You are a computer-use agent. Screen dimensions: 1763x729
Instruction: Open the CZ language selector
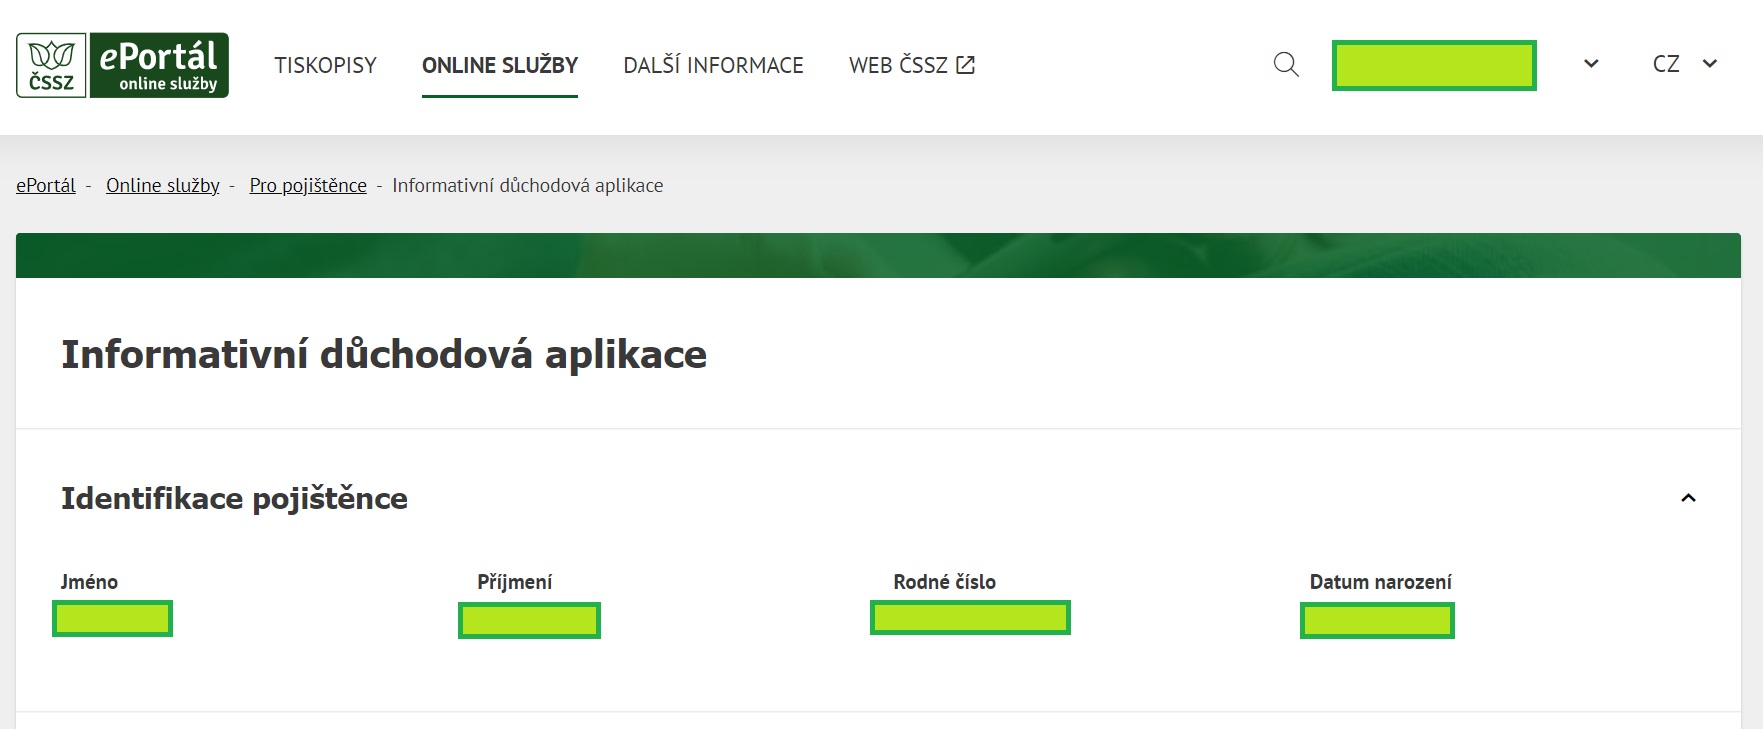click(x=1684, y=64)
